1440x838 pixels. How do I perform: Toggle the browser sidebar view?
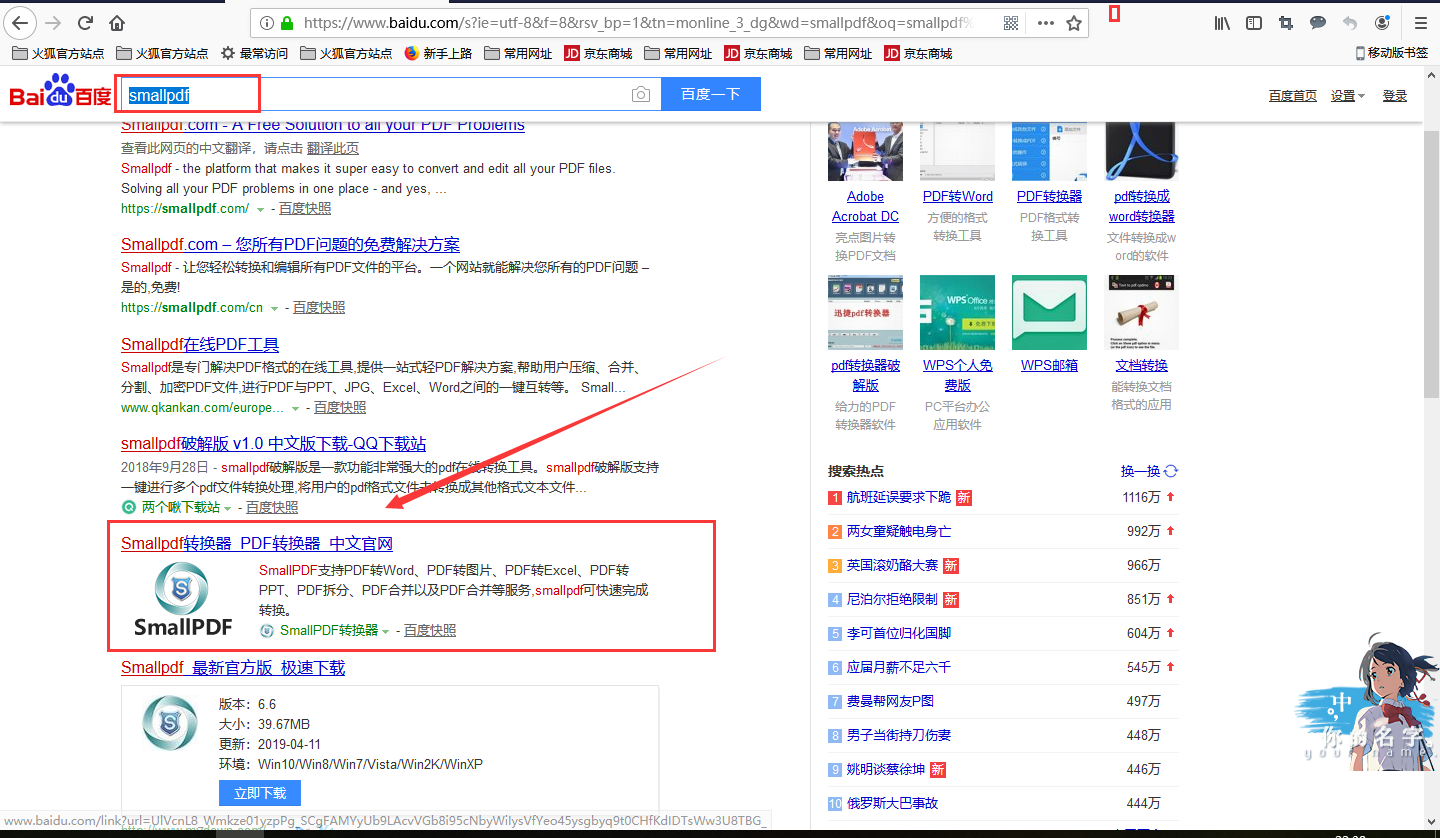1254,22
